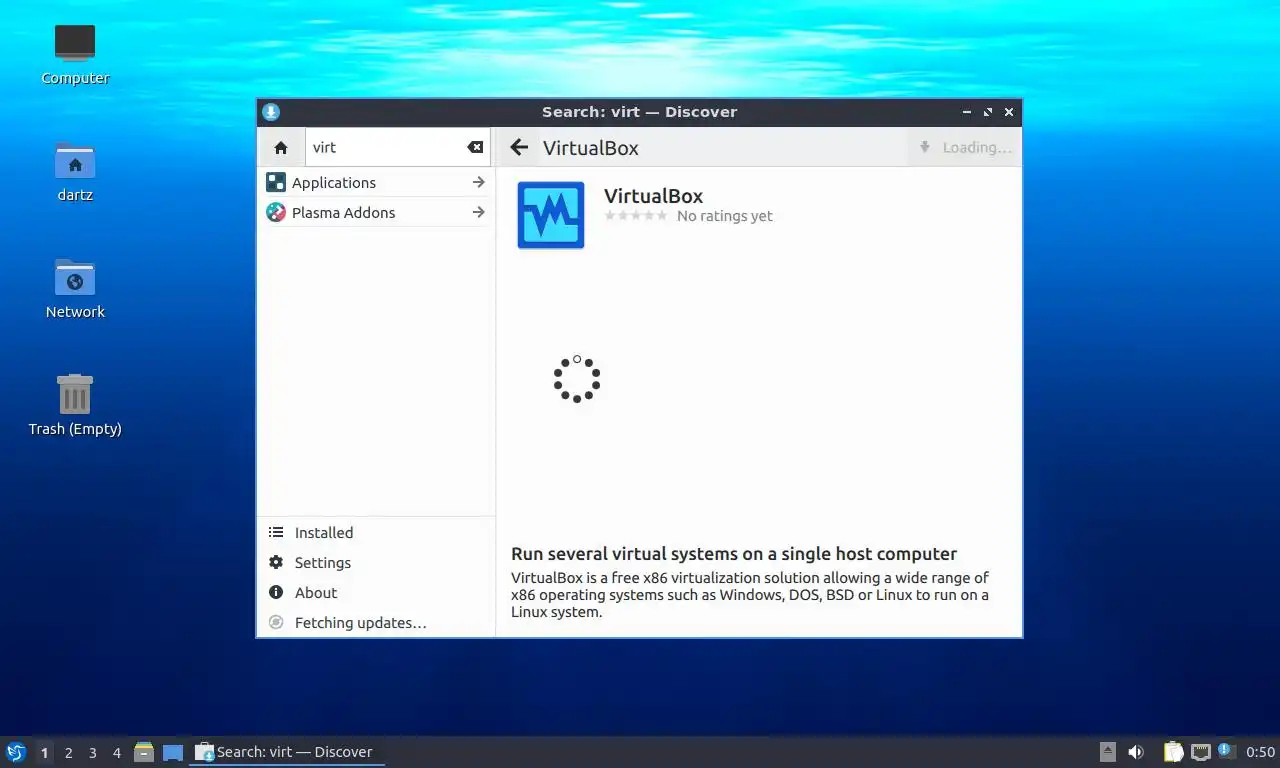Viewport: 1280px width, 768px height.
Task: Open the volume control tray icon
Action: point(1136,752)
